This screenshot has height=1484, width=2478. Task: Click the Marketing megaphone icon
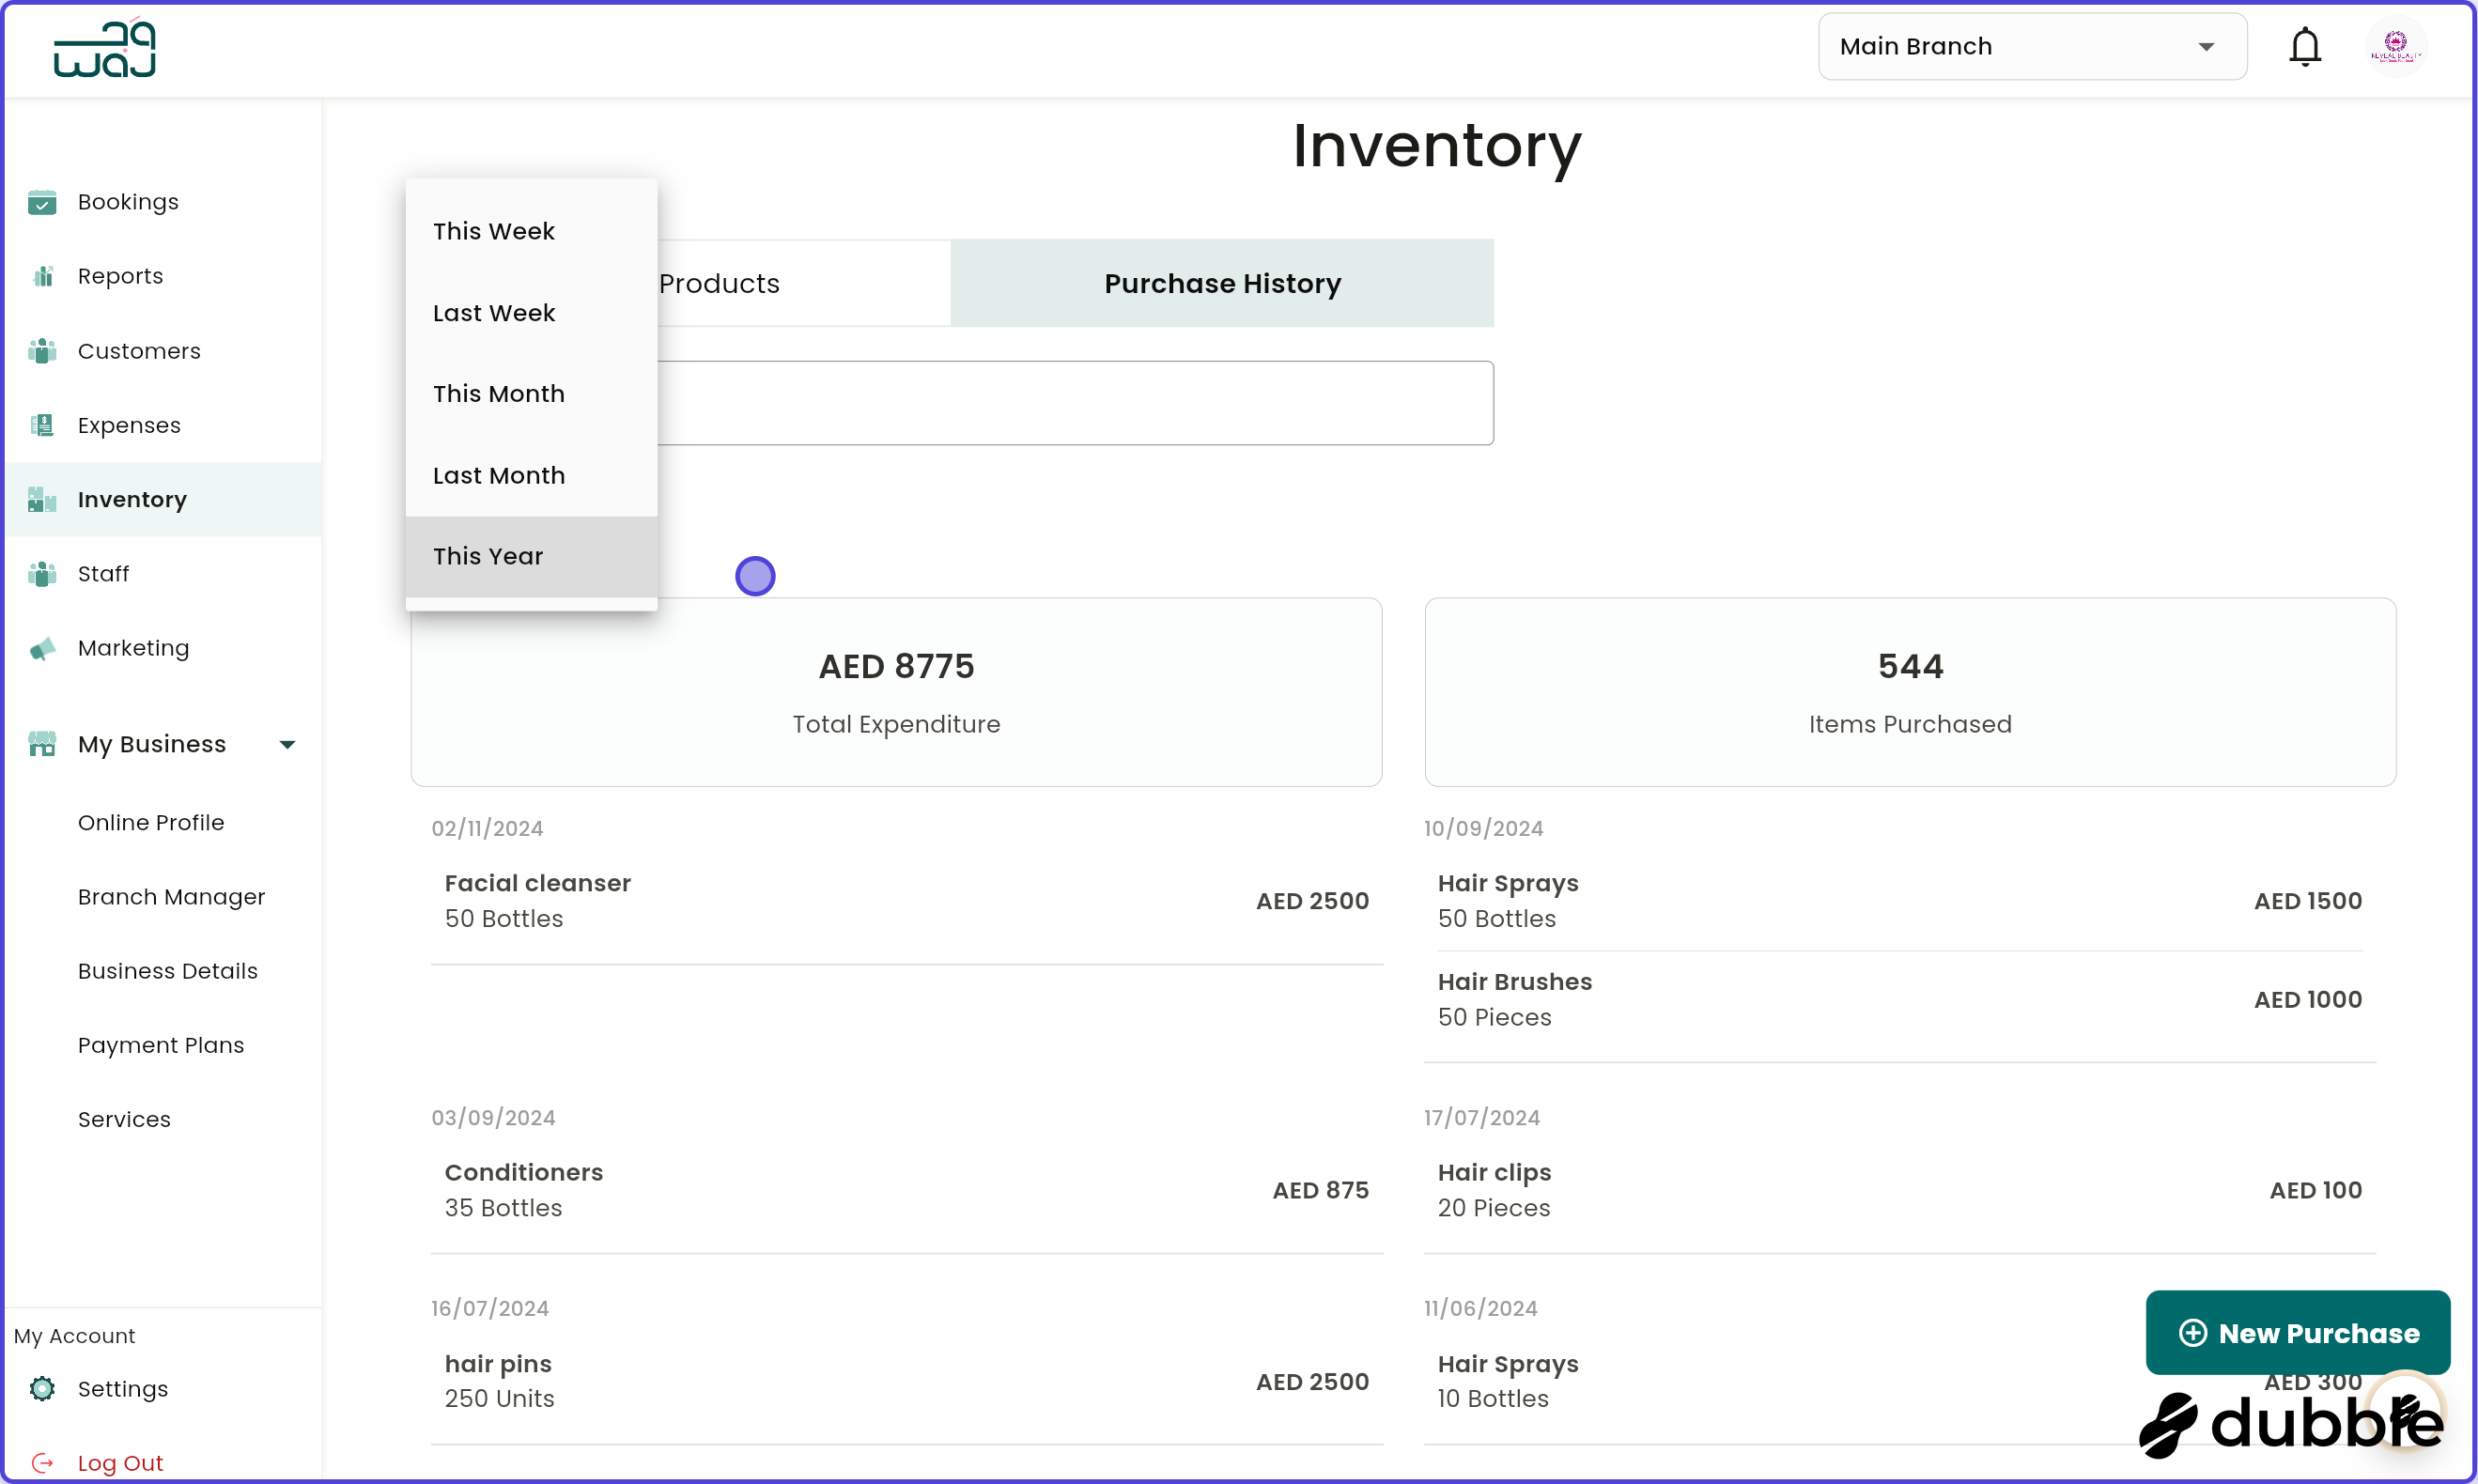[42, 648]
